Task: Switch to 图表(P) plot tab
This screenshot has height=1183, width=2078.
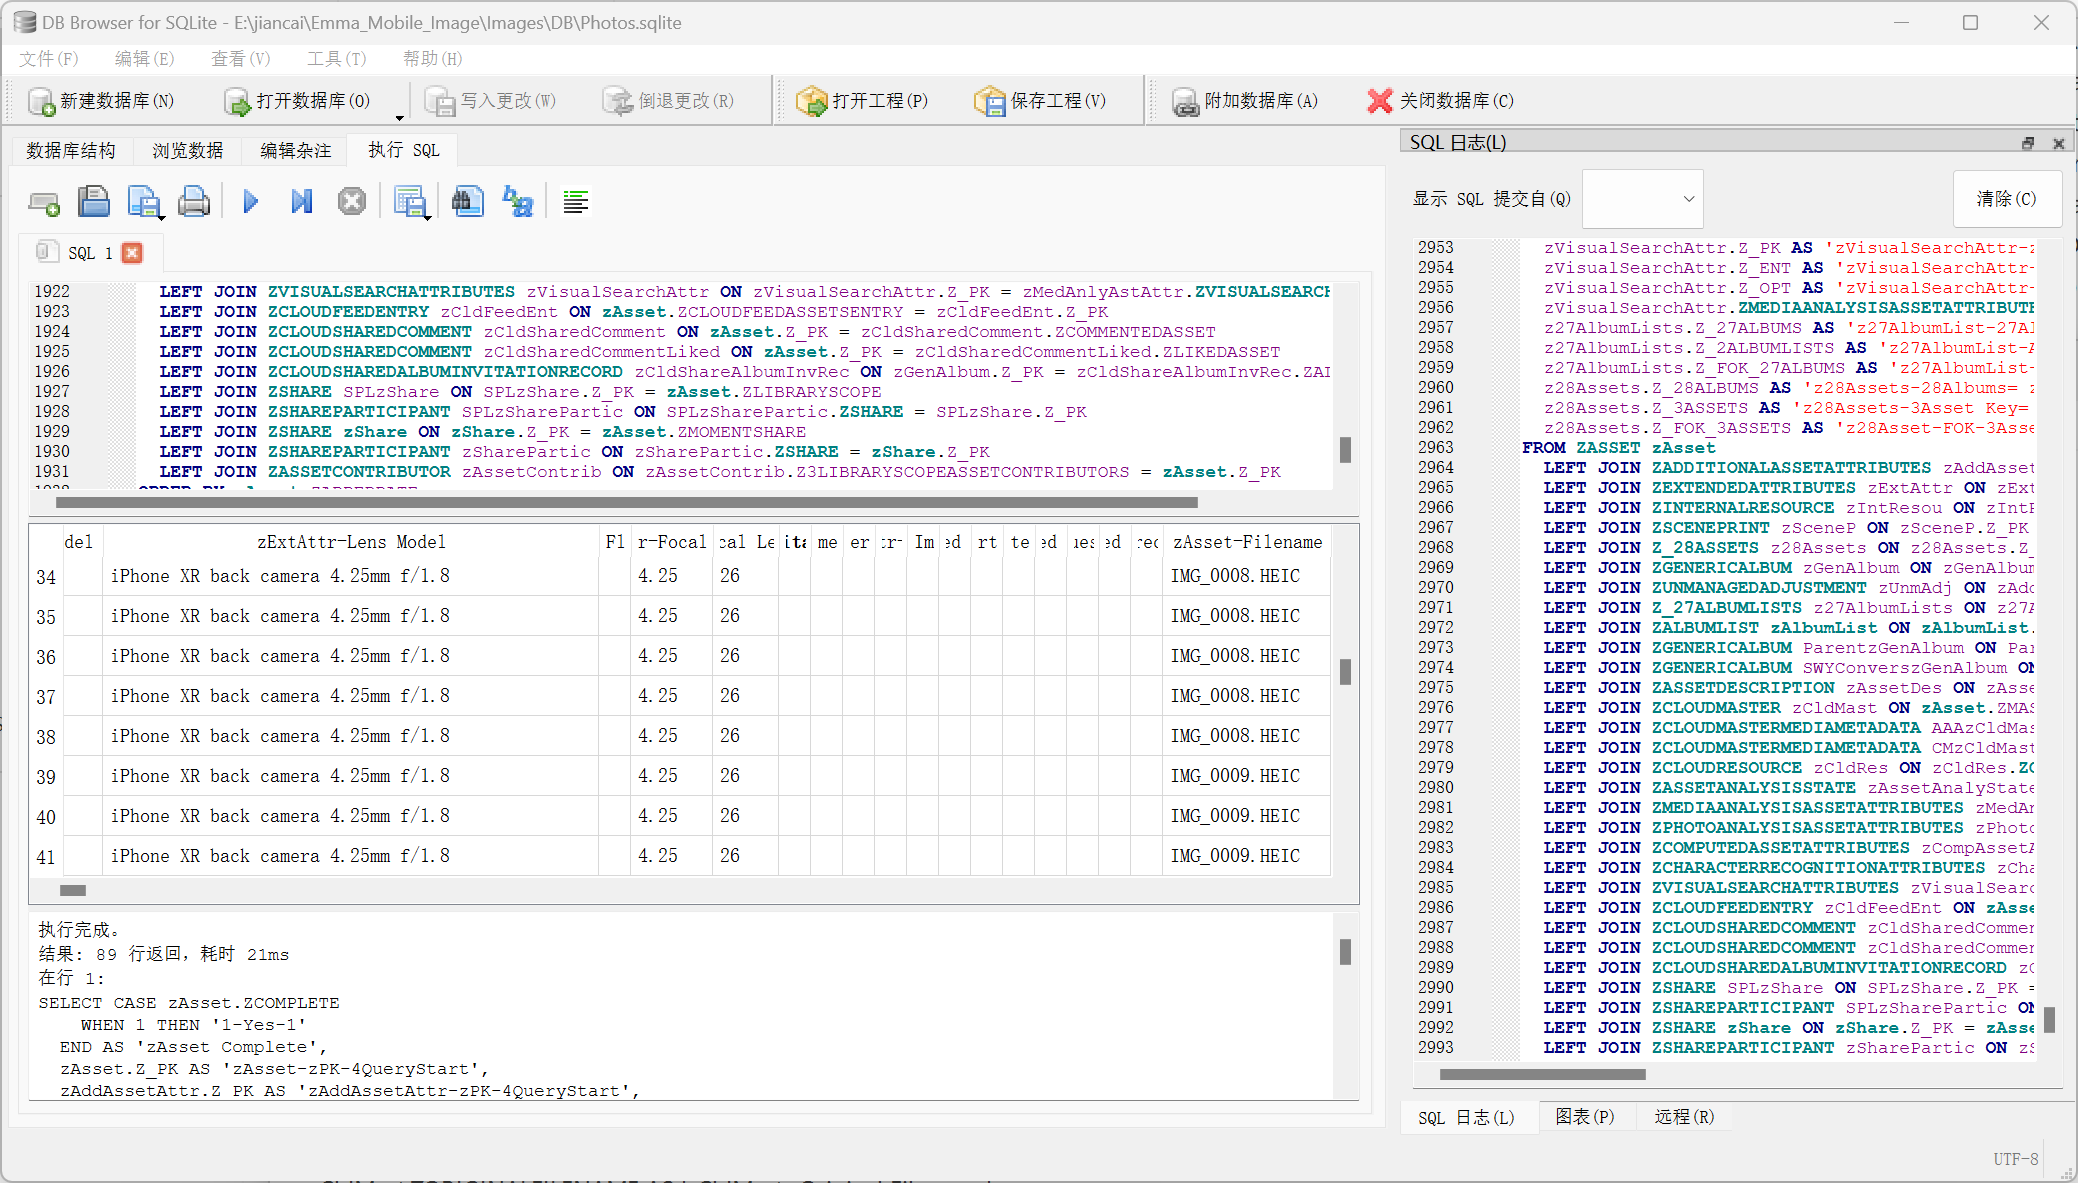Action: [1584, 1117]
